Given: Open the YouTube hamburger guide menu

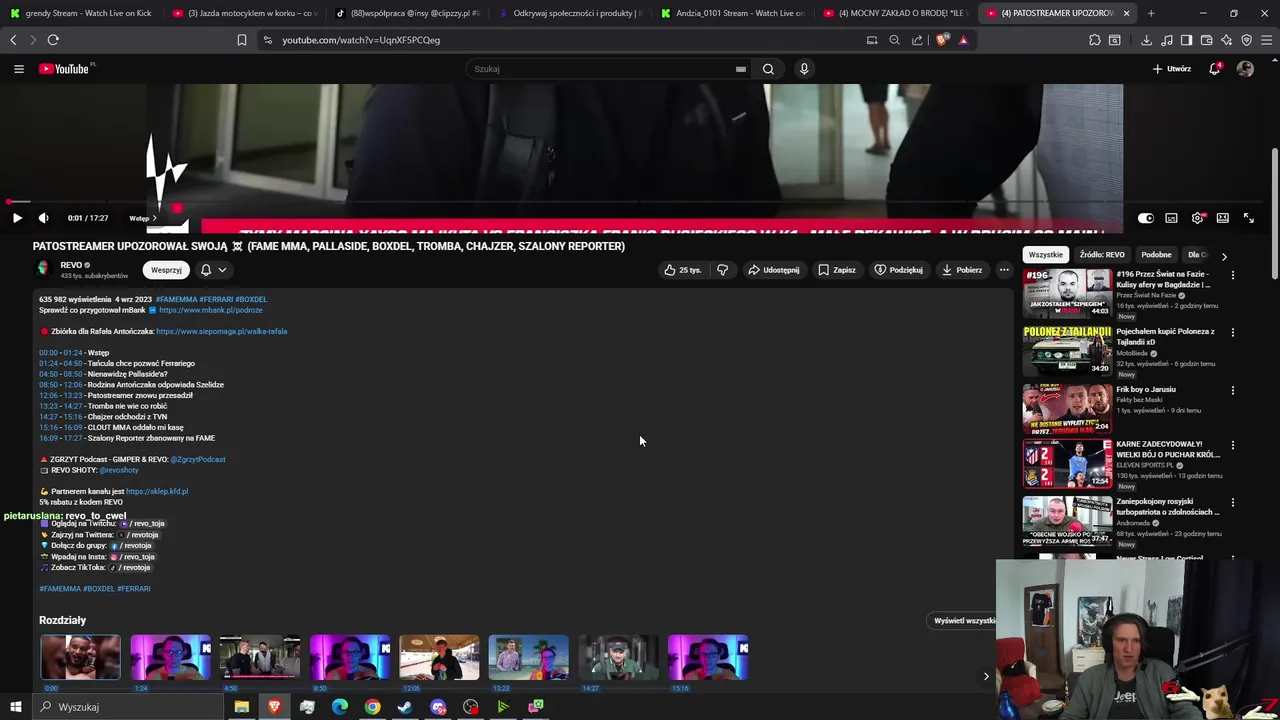Looking at the screenshot, I should click(x=18, y=69).
